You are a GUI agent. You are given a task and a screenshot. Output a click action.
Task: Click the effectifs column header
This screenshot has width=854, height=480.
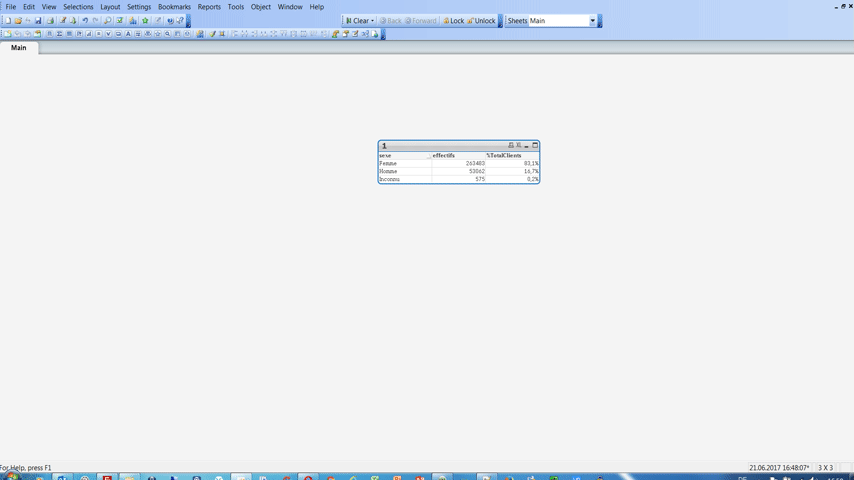pos(459,155)
